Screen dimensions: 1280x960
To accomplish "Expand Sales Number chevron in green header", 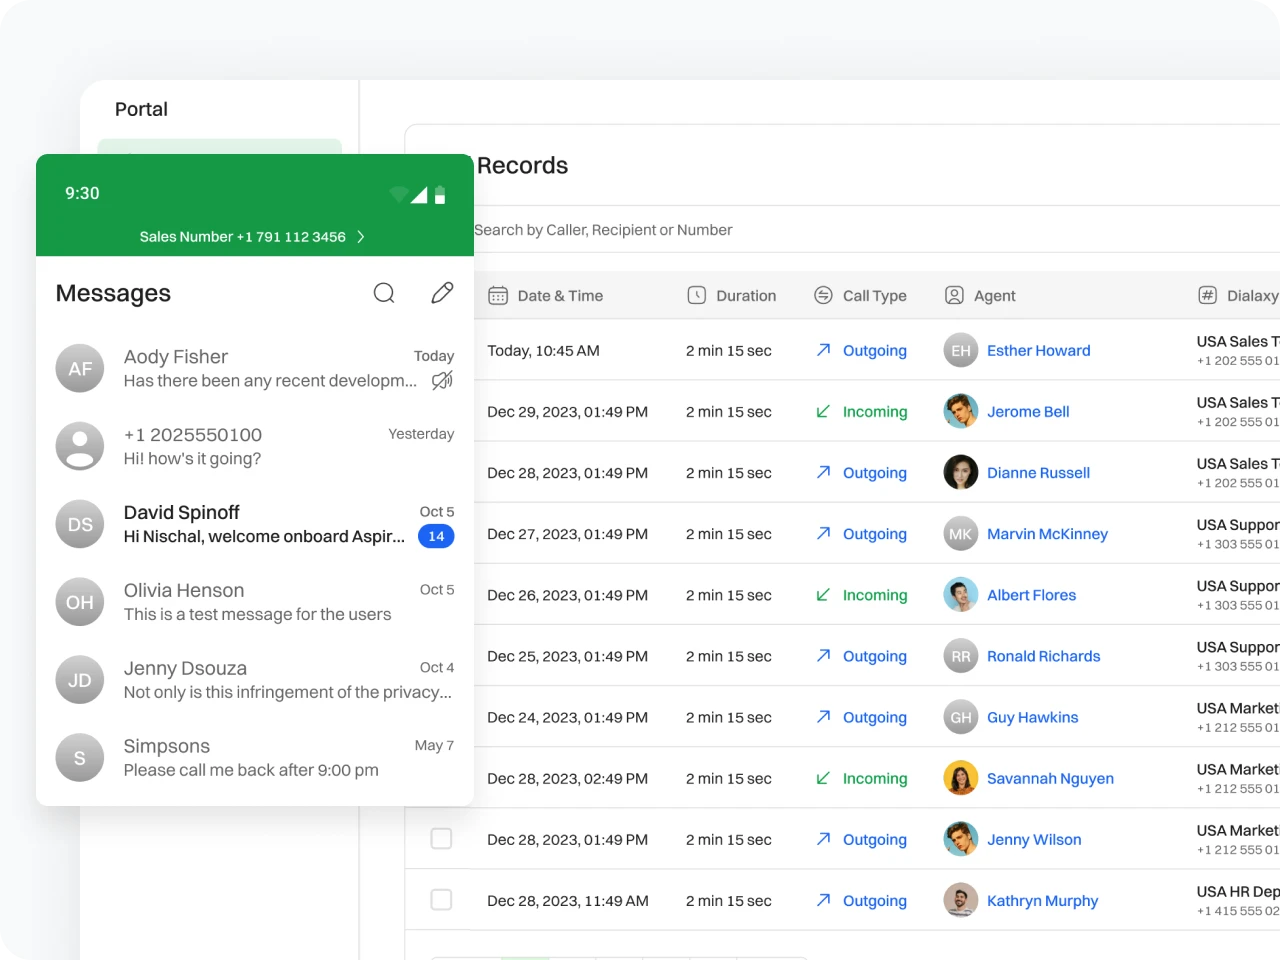I will [361, 237].
